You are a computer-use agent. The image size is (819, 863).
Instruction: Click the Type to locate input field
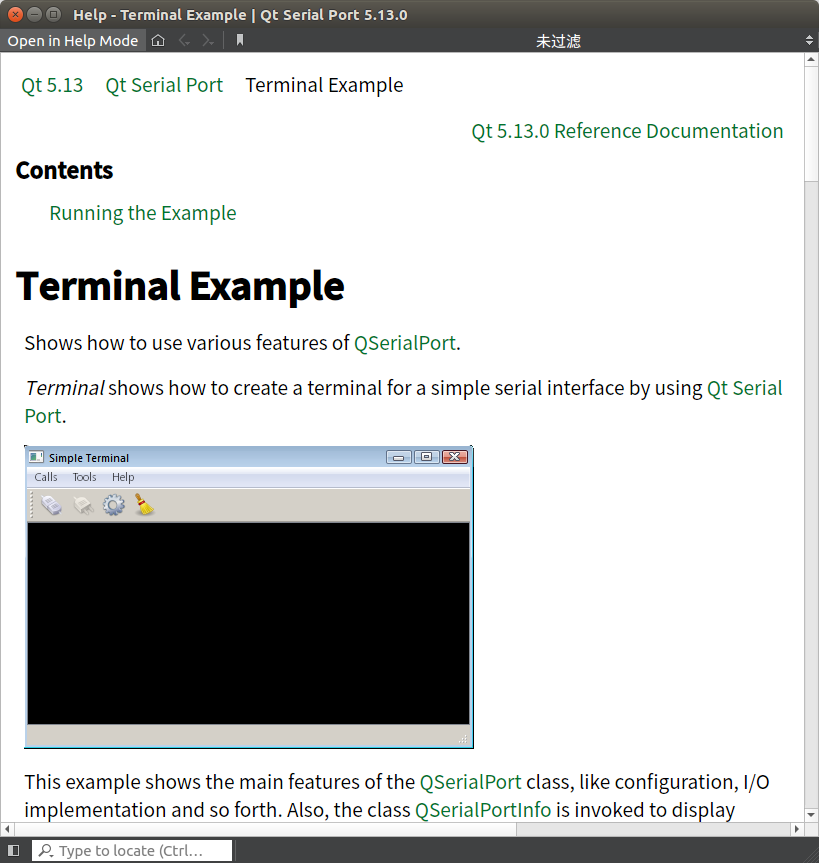point(132,850)
